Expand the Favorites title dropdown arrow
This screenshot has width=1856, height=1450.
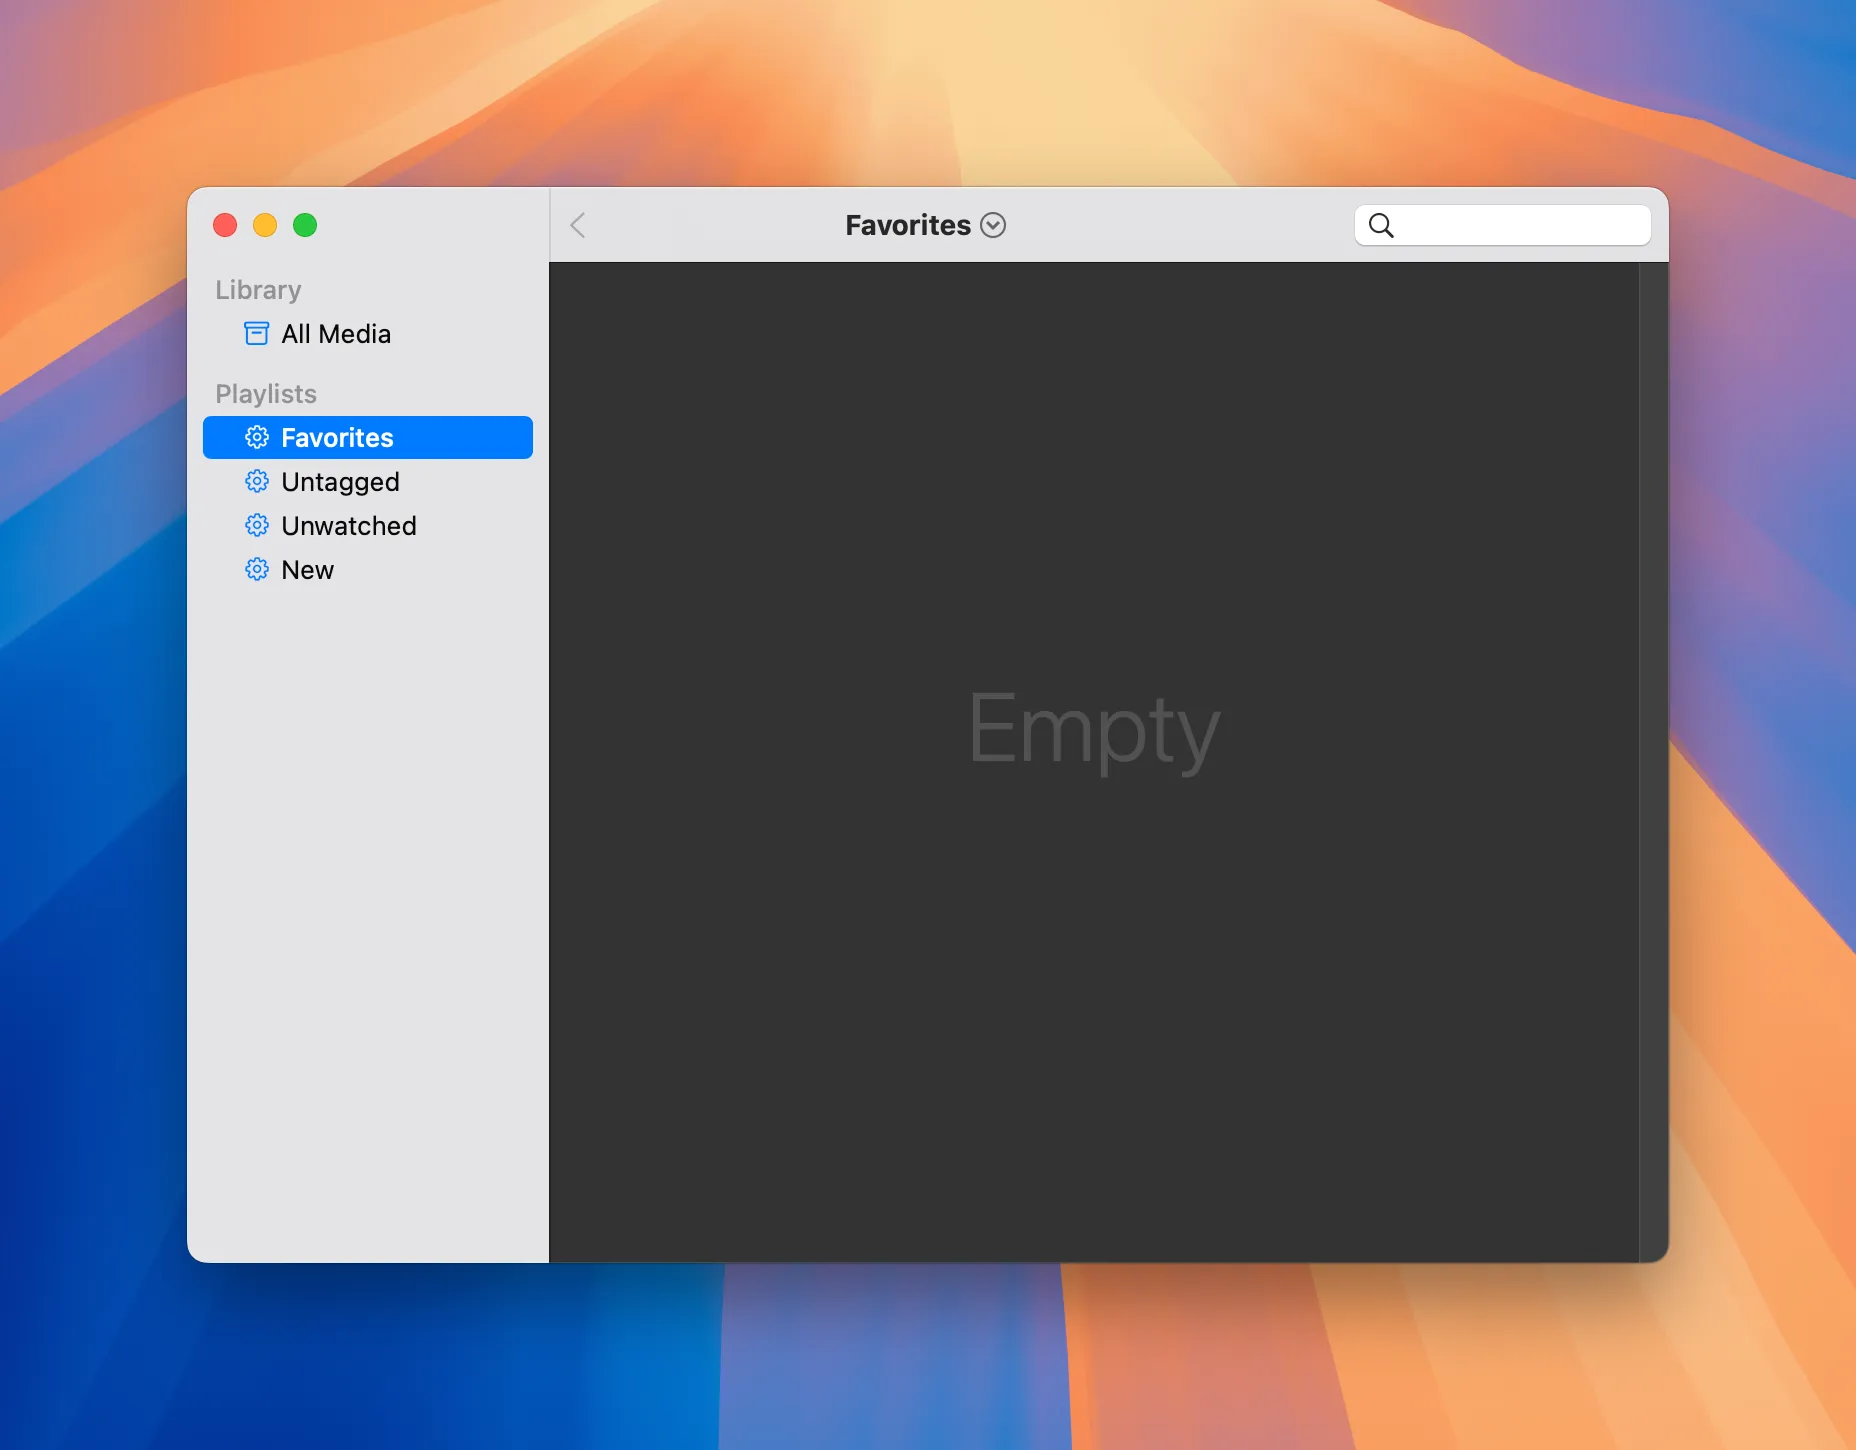(x=993, y=226)
